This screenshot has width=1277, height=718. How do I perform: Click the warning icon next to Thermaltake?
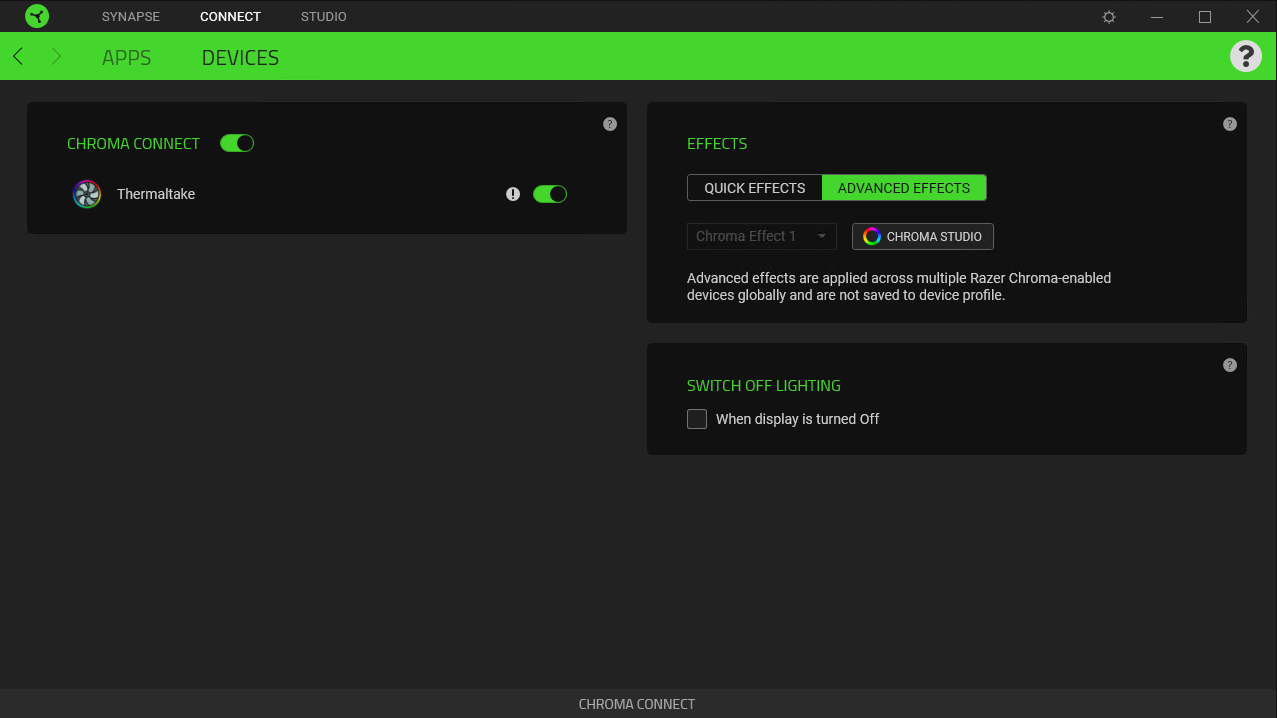click(513, 194)
